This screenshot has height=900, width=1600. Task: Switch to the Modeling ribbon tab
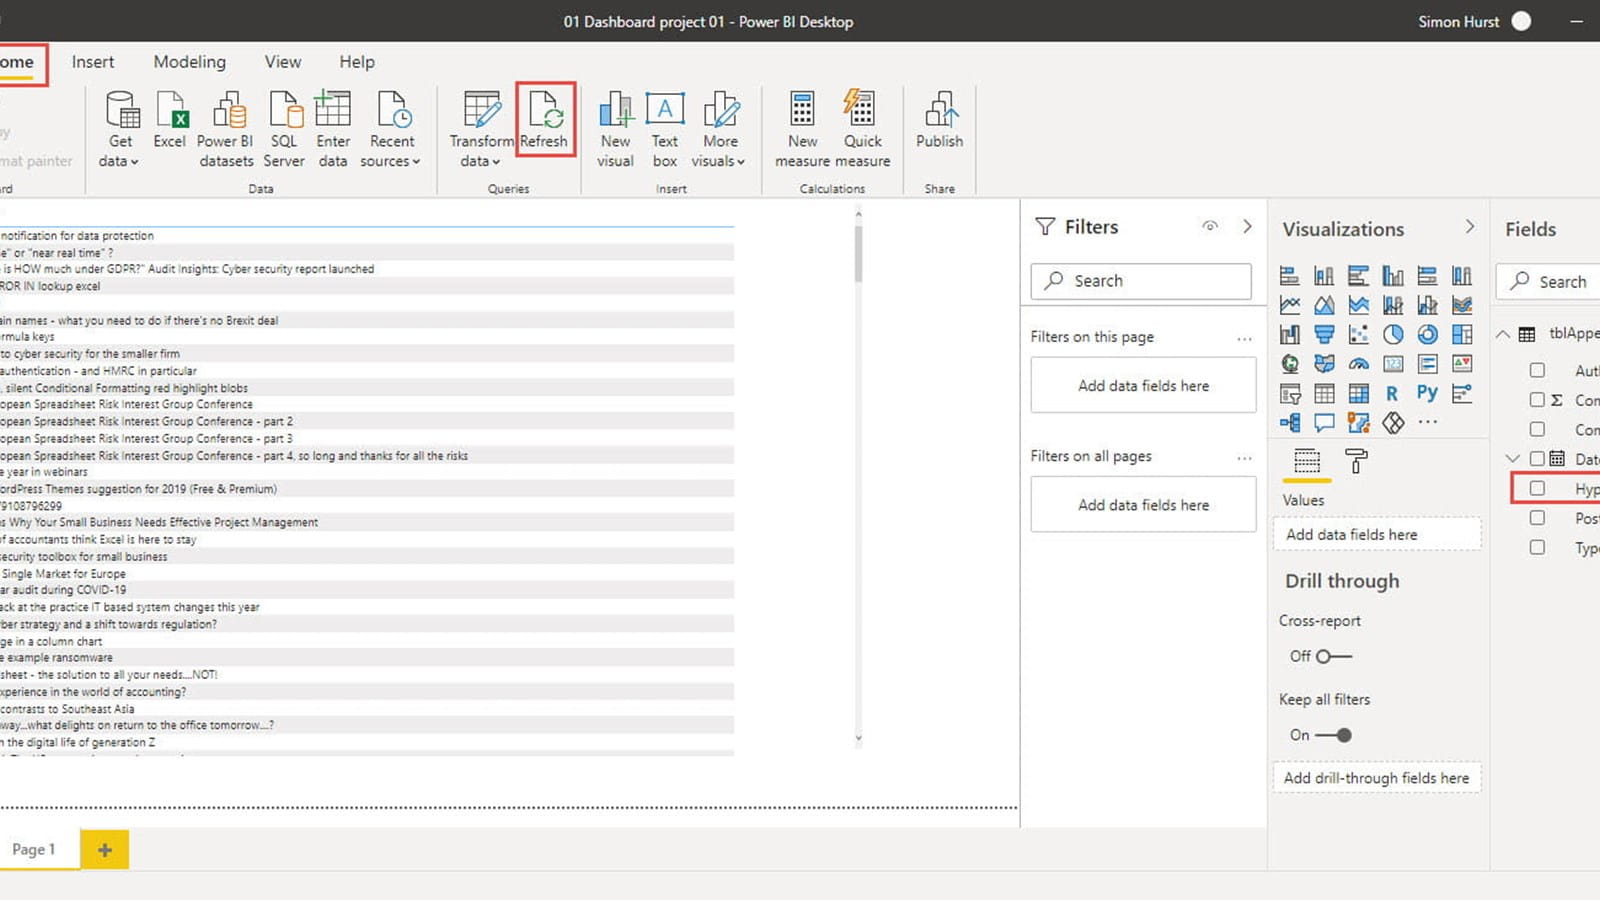(189, 62)
